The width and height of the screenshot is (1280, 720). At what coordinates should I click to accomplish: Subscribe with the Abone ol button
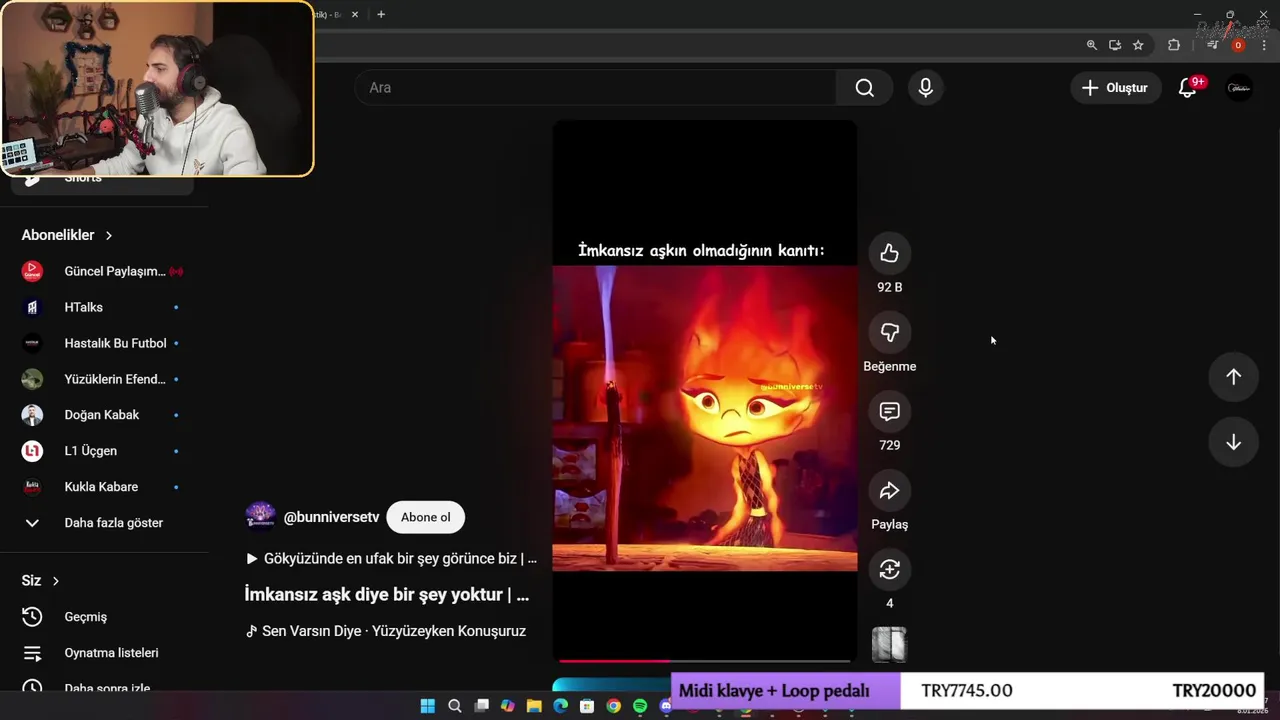pyautogui.click(x=425, y=517)
